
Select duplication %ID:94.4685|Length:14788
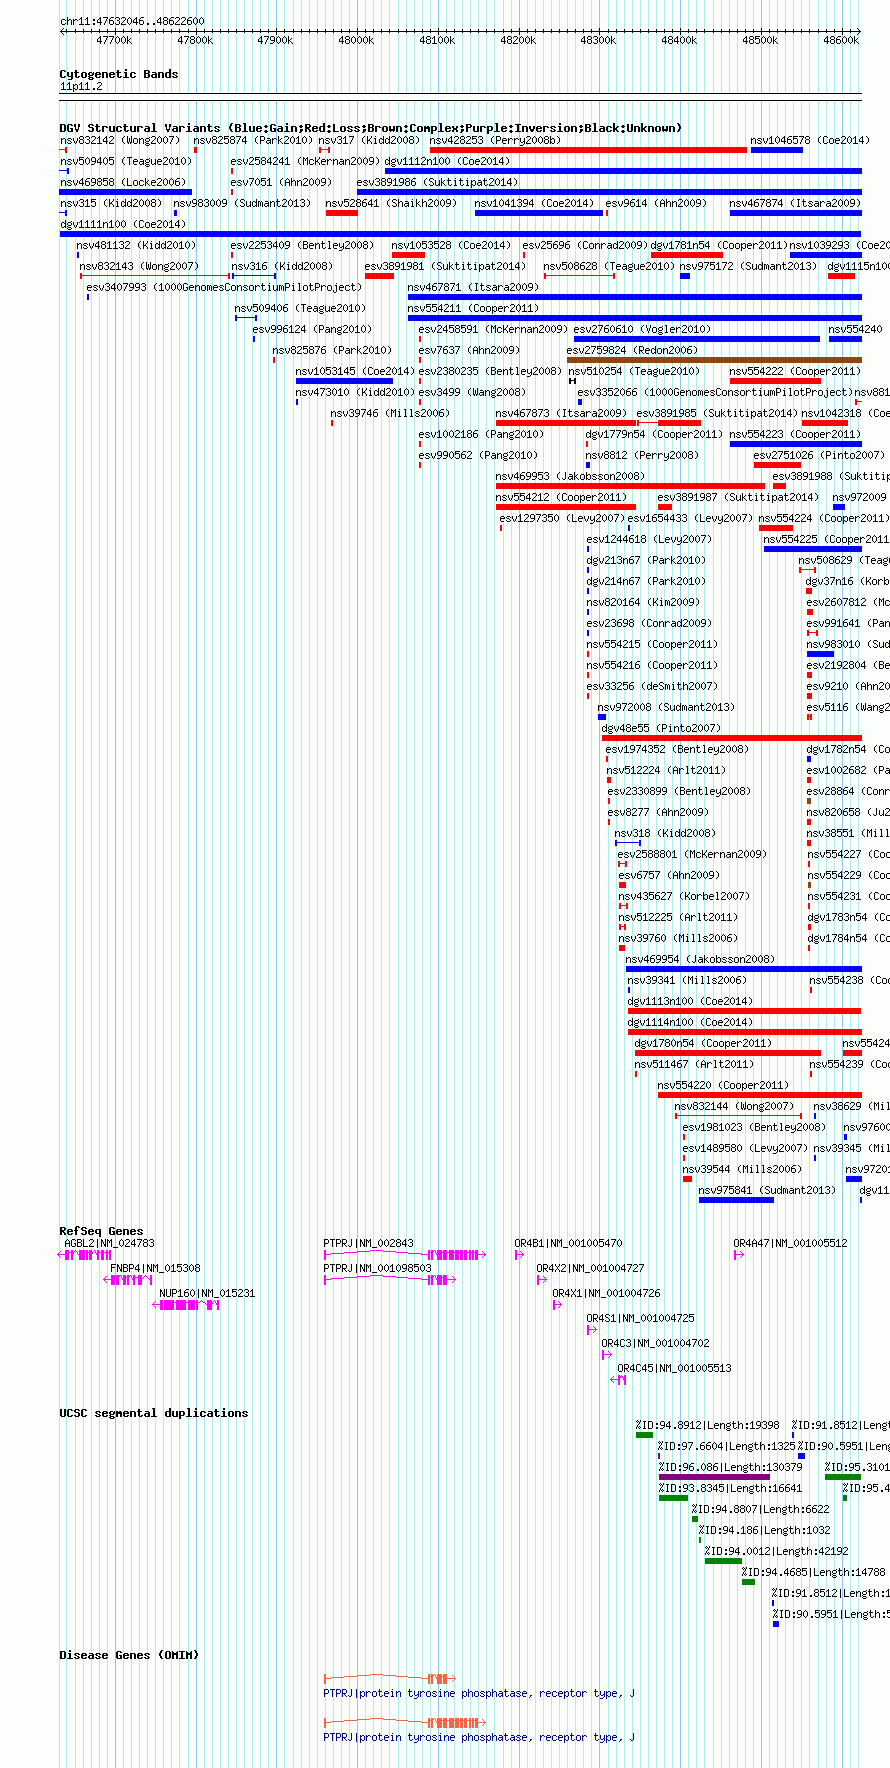(x=813, y=1572)
